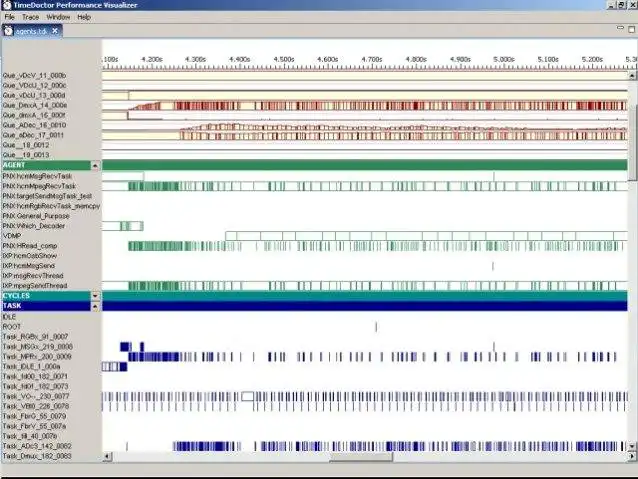Click the 5.200s ruler mark
The image size is (638, 479).
(592, 59)
